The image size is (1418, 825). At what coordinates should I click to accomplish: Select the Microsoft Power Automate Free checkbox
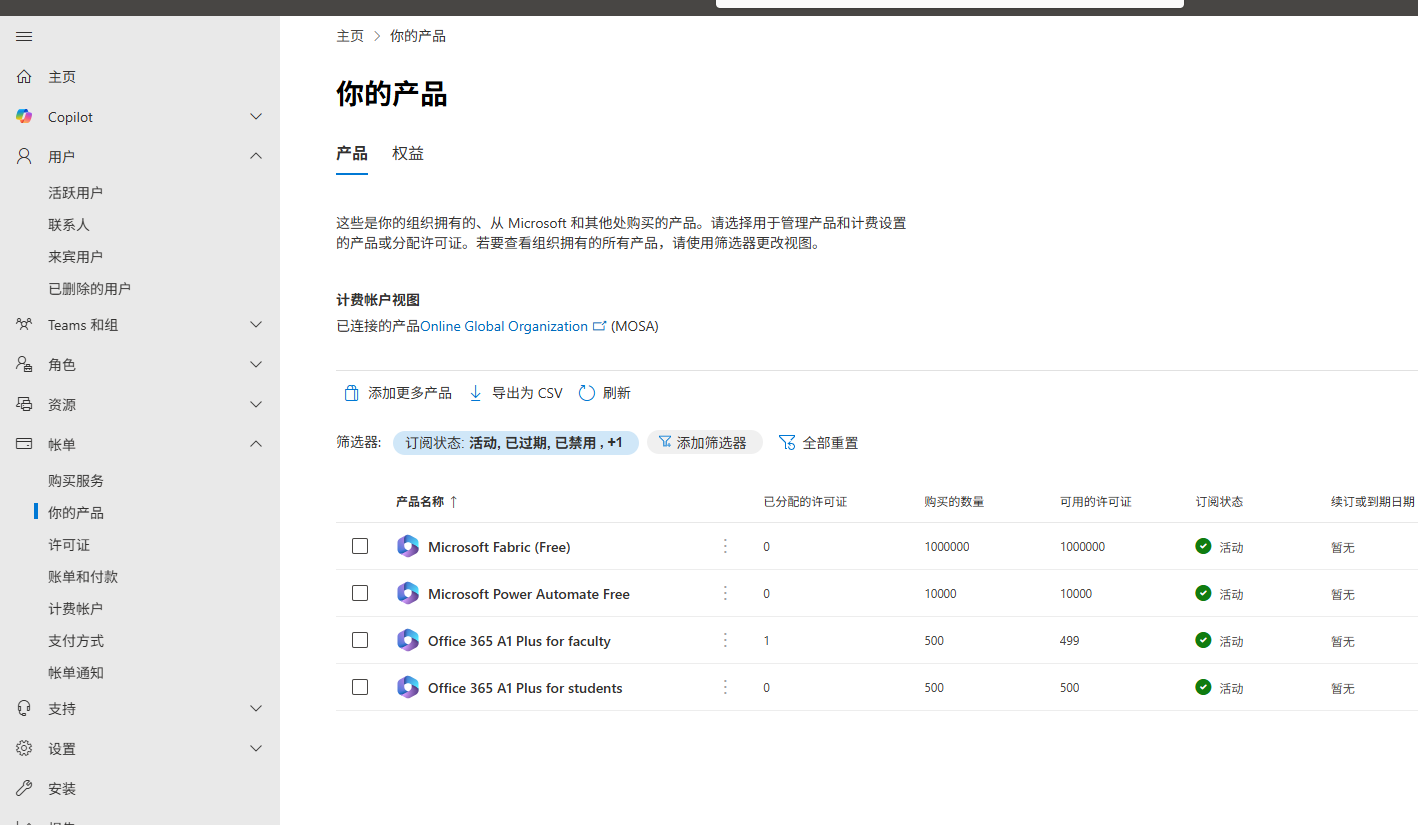point(360,593)
